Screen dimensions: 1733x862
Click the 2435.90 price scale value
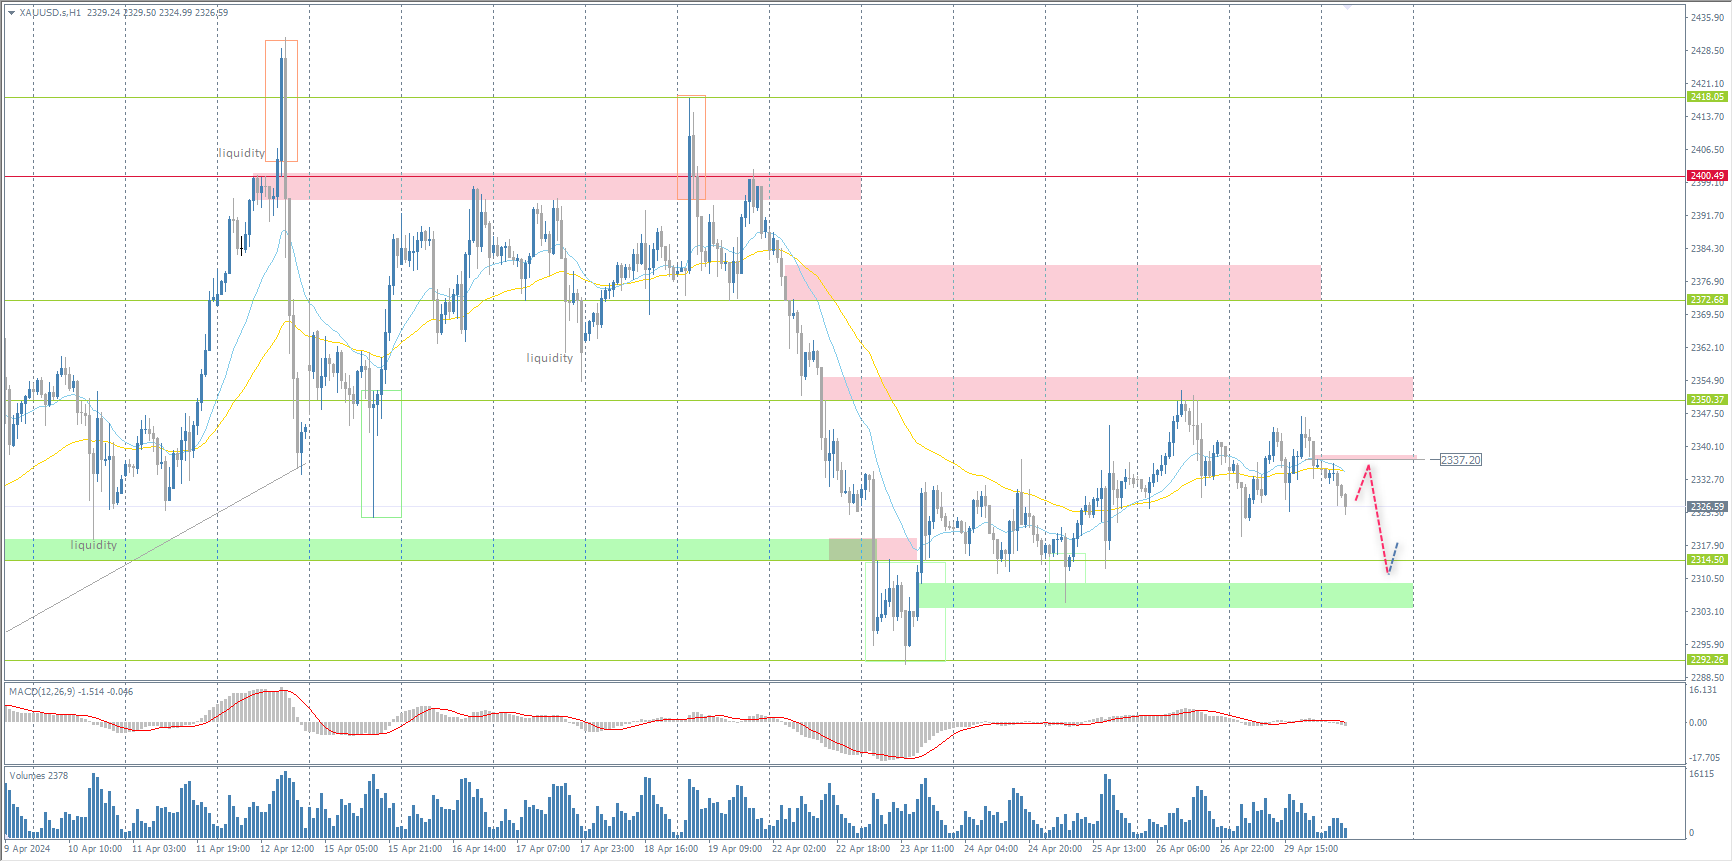[1707, 18]
